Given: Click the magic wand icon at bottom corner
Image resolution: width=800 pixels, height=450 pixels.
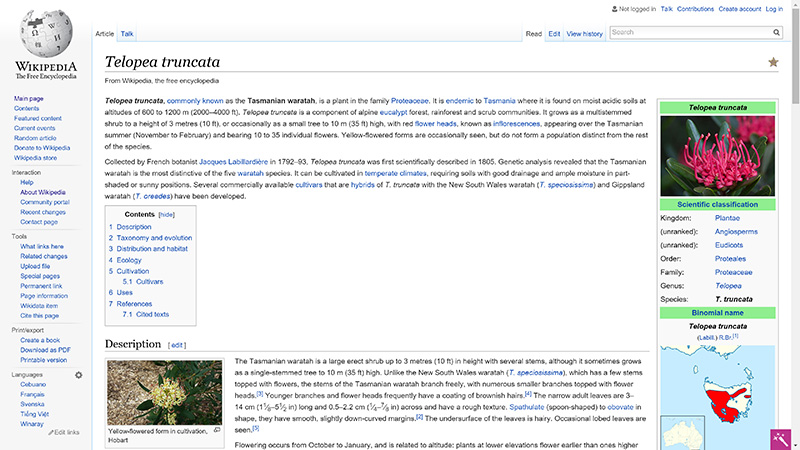Looking at the screenshot, I should [780, 439].
